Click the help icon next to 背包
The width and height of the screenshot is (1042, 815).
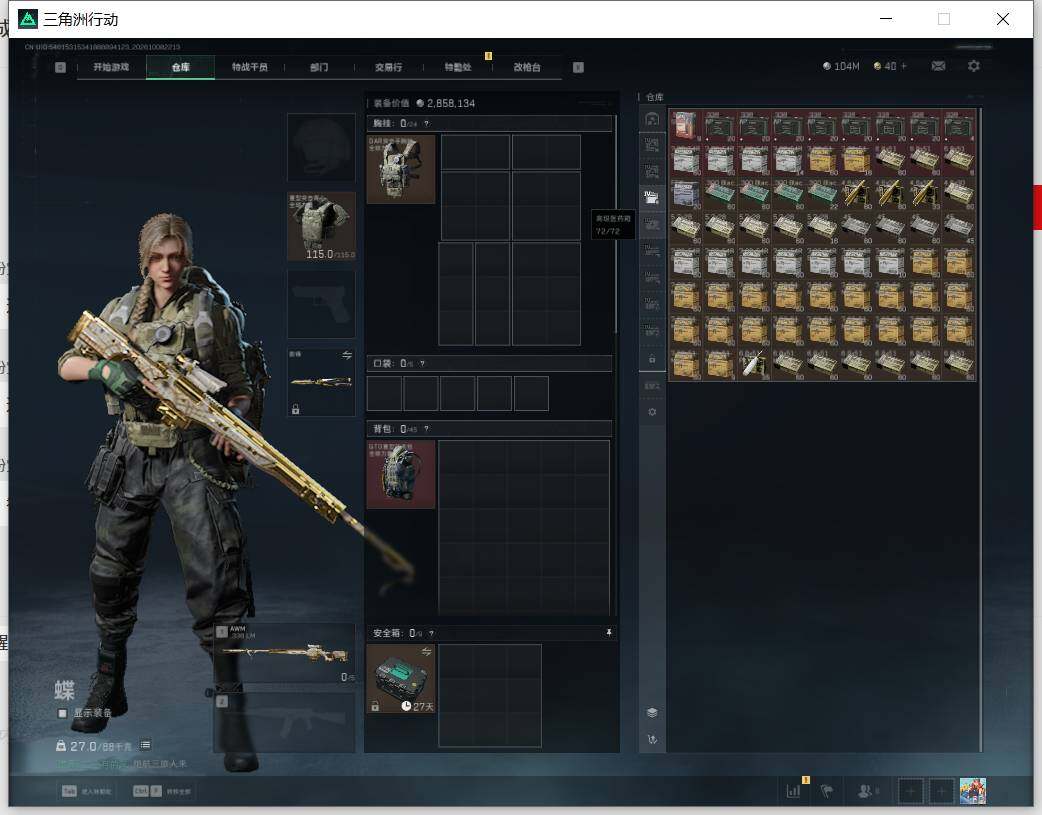pyautogui.click(x=427, y=429)
